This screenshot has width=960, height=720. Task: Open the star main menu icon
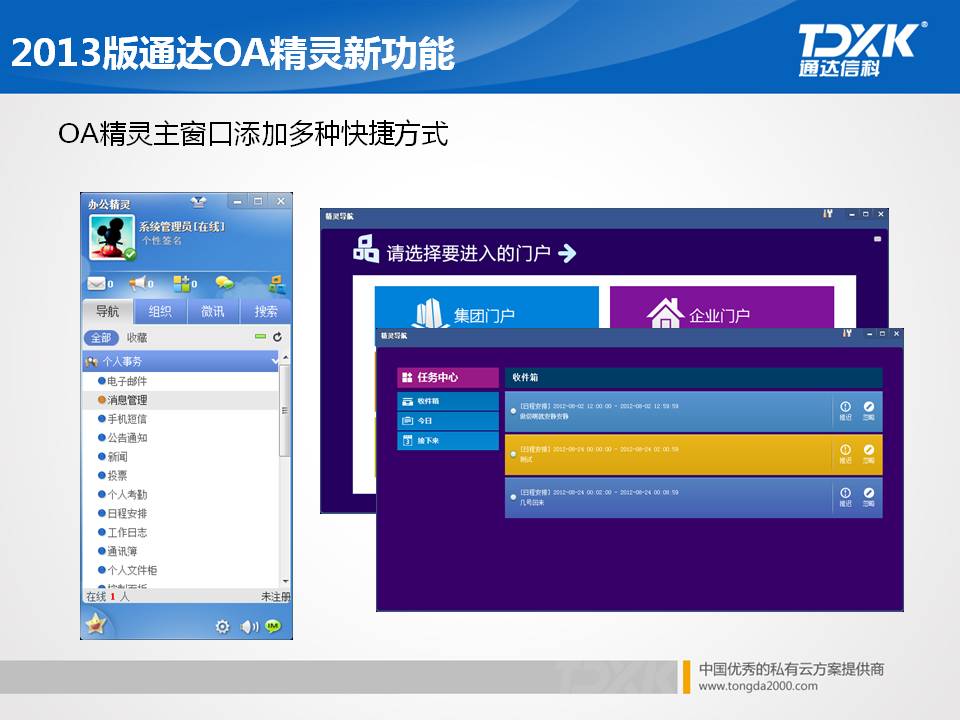pos(96,624)
